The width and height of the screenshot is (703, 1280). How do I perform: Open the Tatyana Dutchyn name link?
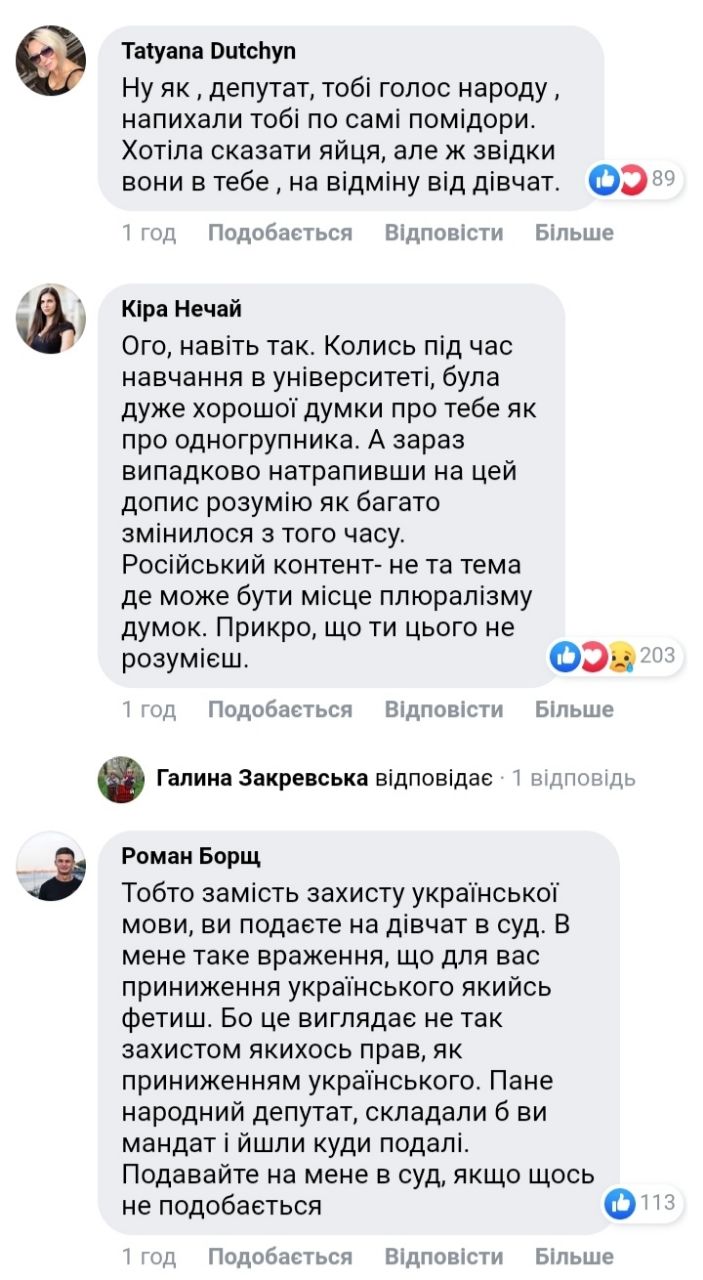208,51
